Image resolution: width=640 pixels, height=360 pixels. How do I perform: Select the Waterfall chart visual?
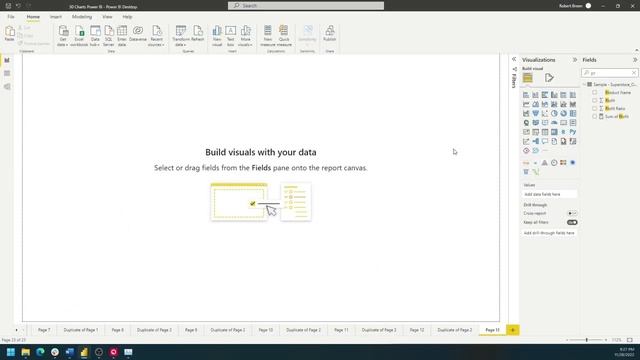click(526, 113)
